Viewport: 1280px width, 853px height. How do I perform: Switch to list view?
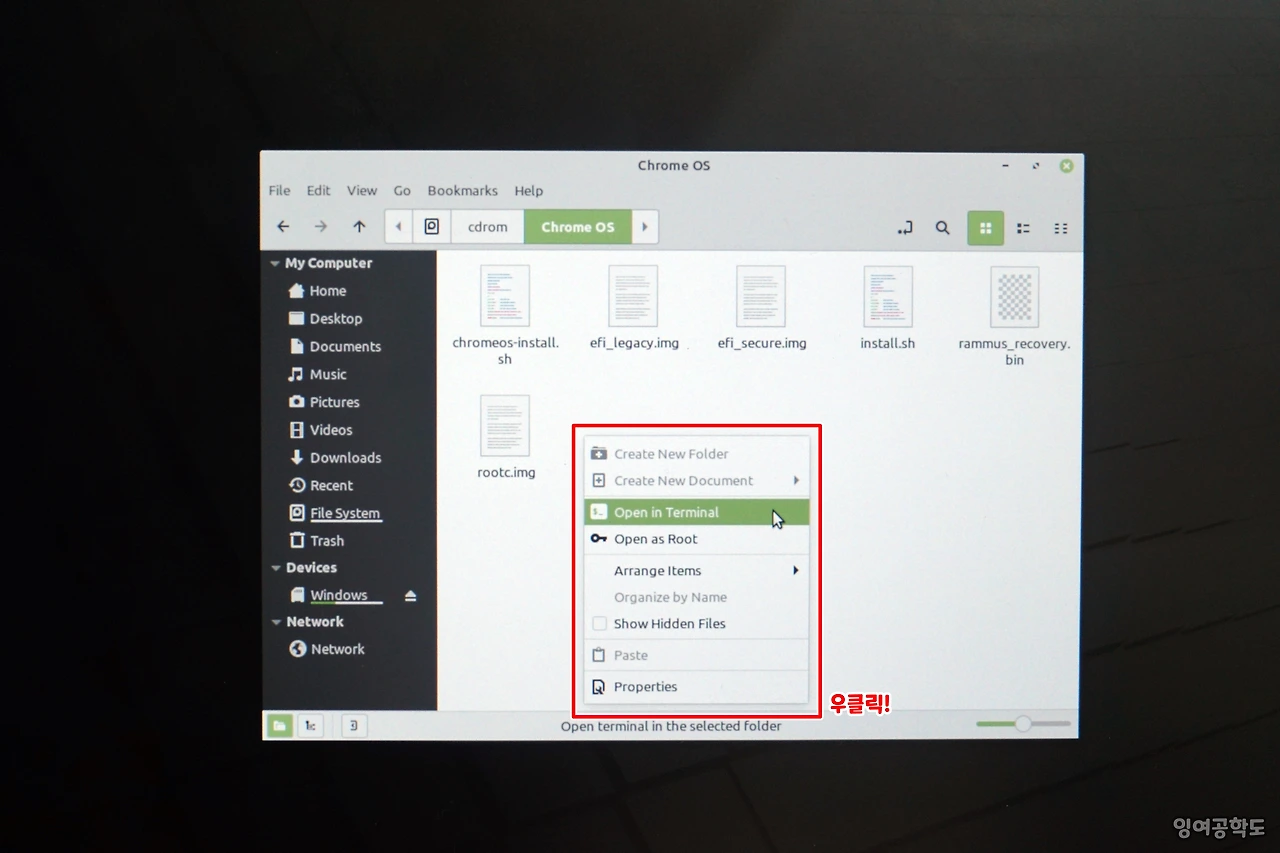(1023, 228)
